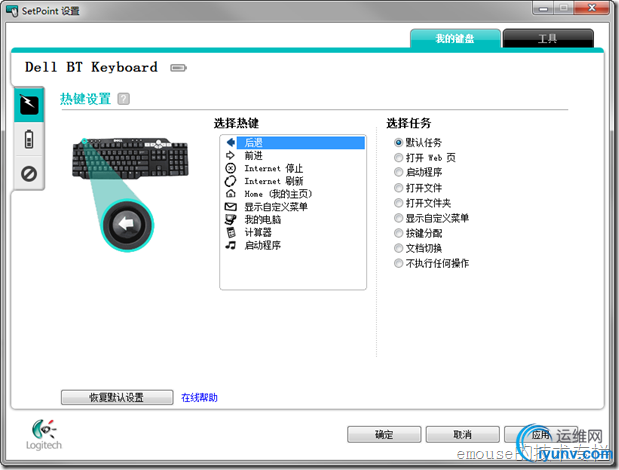
Task: Select the 文档切换 radio button
Action: (x=398, y=248)
